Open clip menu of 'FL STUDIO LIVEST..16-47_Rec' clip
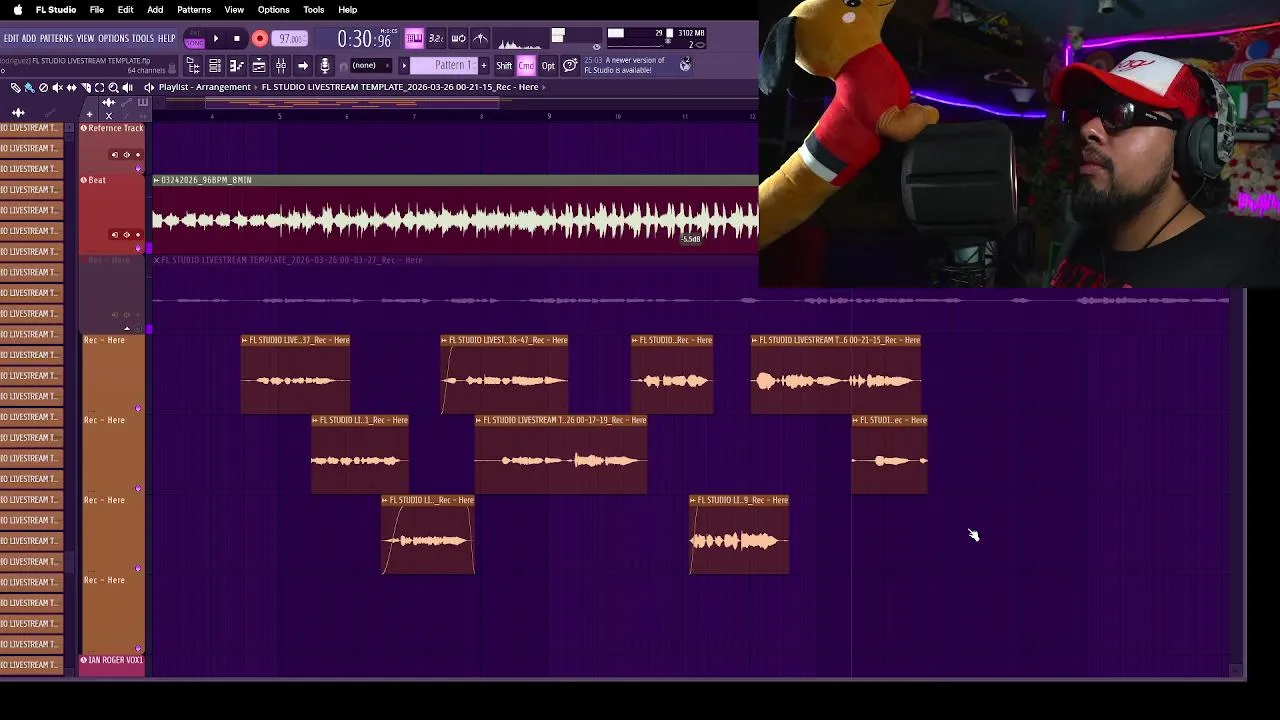 [x=446, y=340]
